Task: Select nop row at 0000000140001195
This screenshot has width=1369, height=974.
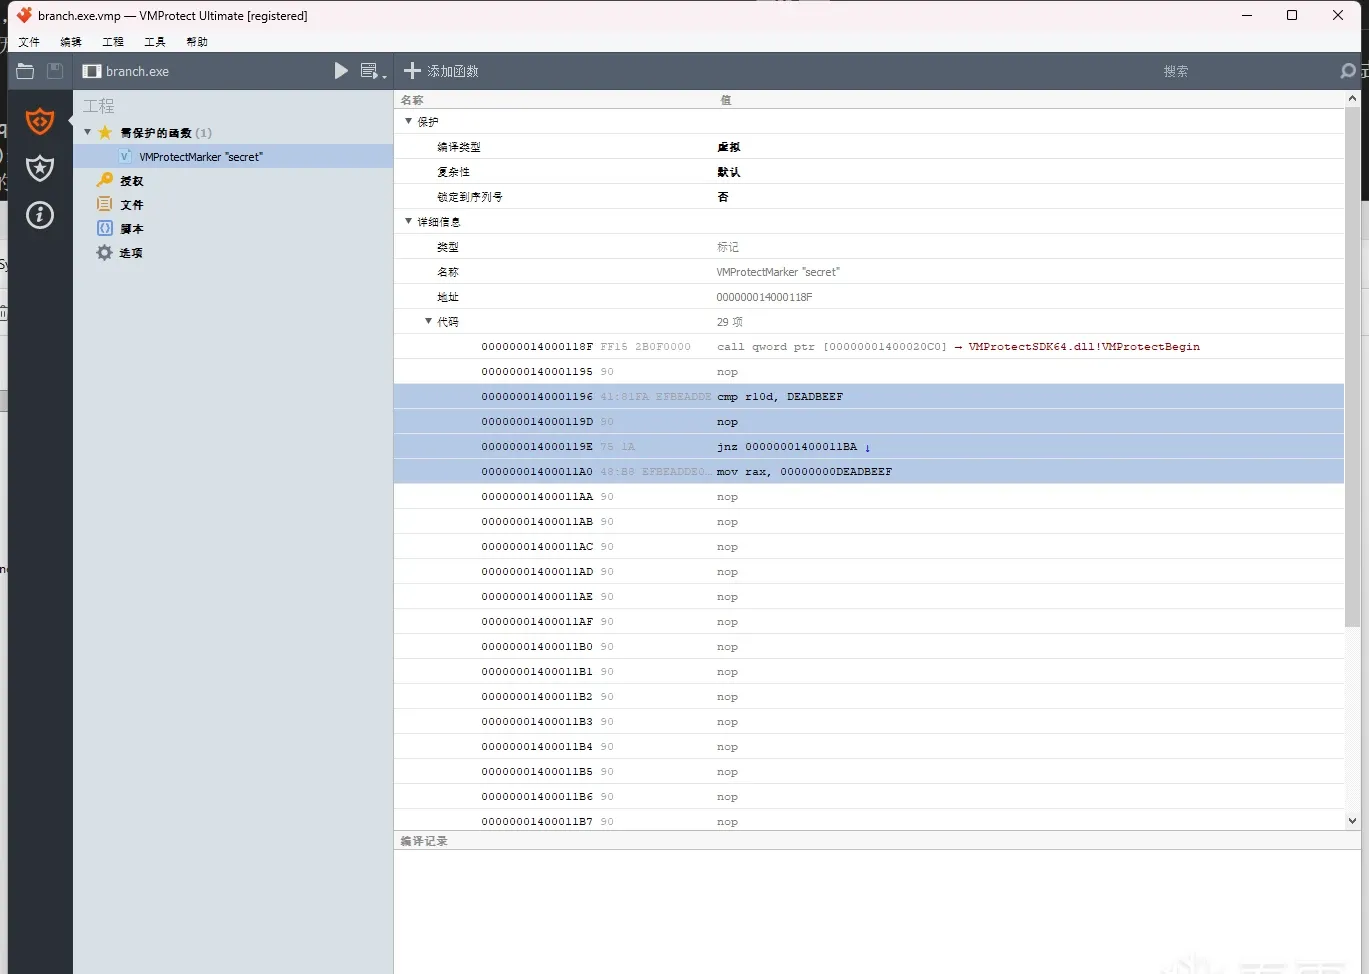Action: pyautogui.click(x=869, y=371)
